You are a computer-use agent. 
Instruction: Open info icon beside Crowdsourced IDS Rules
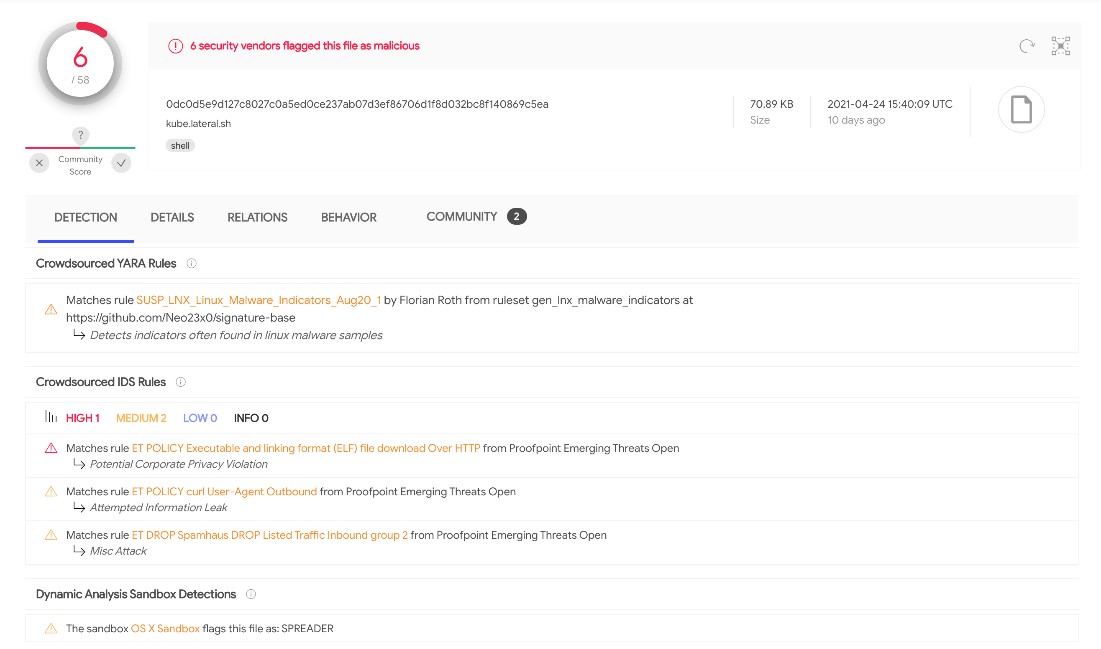coord(181,382)
